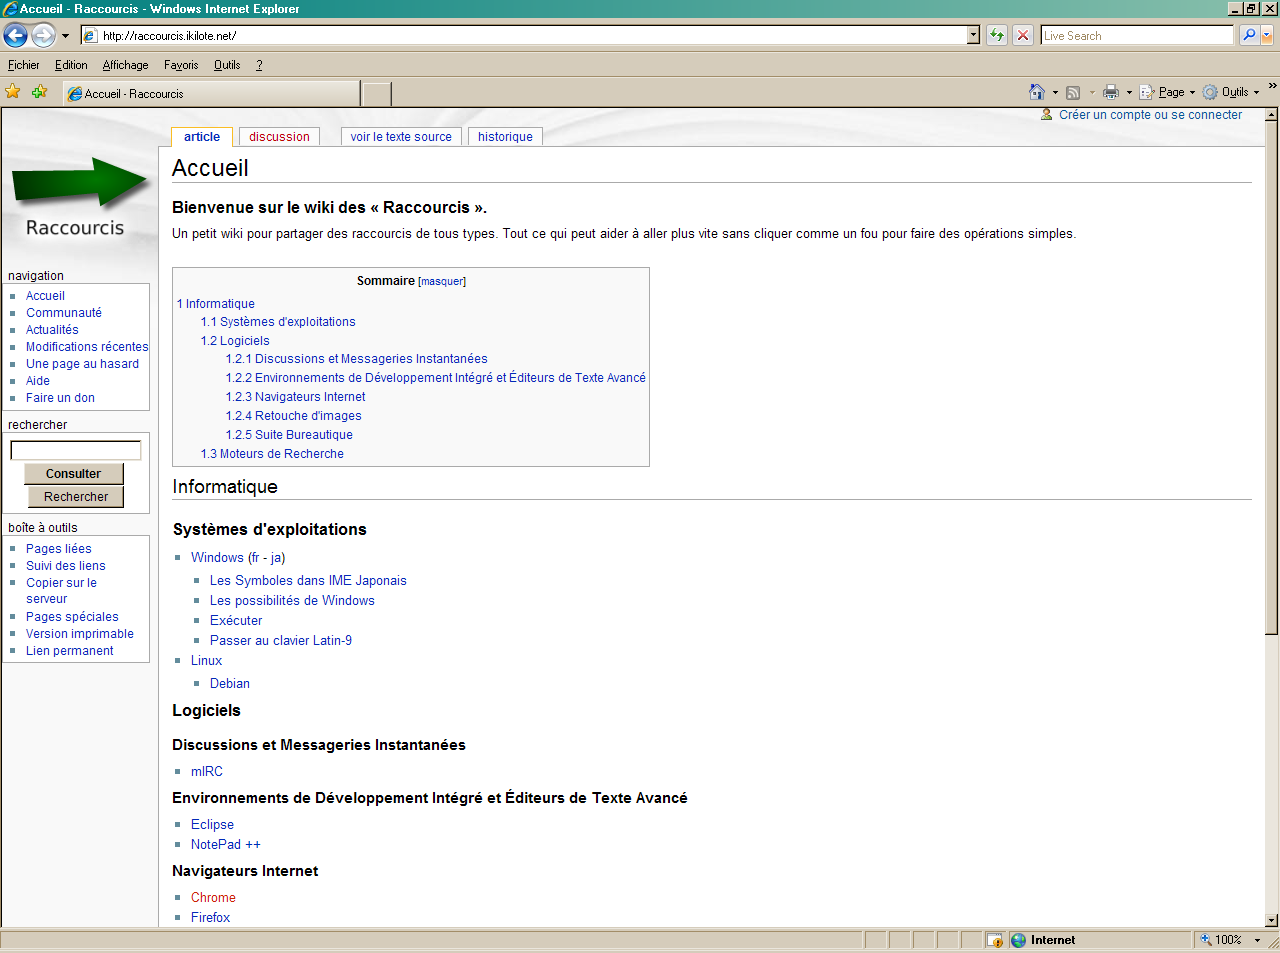Open the recent pages dropdown arrow
Image resolution: width=1280 pixels, height=953 pixels.
coord(65,36)
